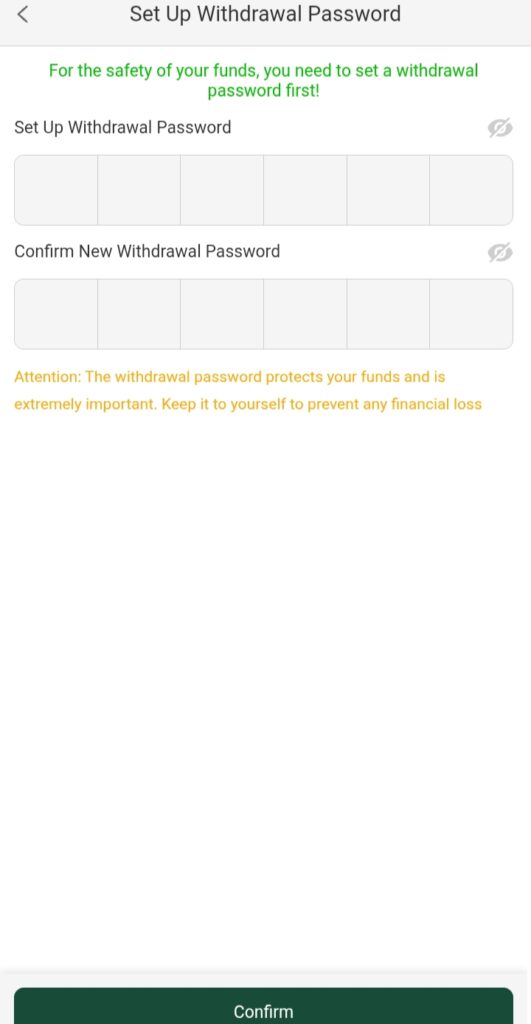This screenshot has height=1024, width=531.
Task: Select third digit box of Set Up password
Action: coord(222,190)
